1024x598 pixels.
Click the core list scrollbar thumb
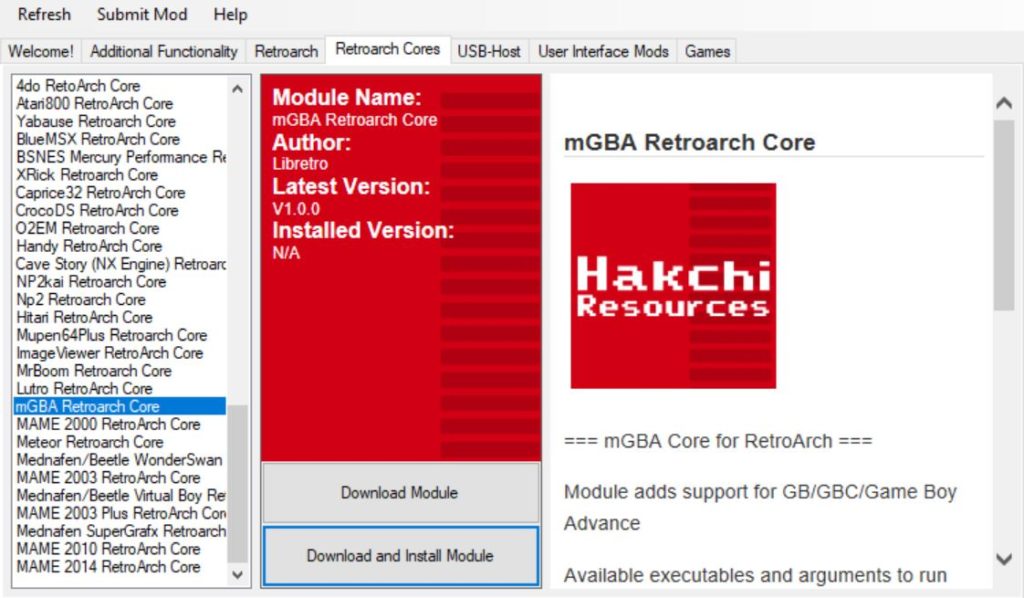(238, 483)
